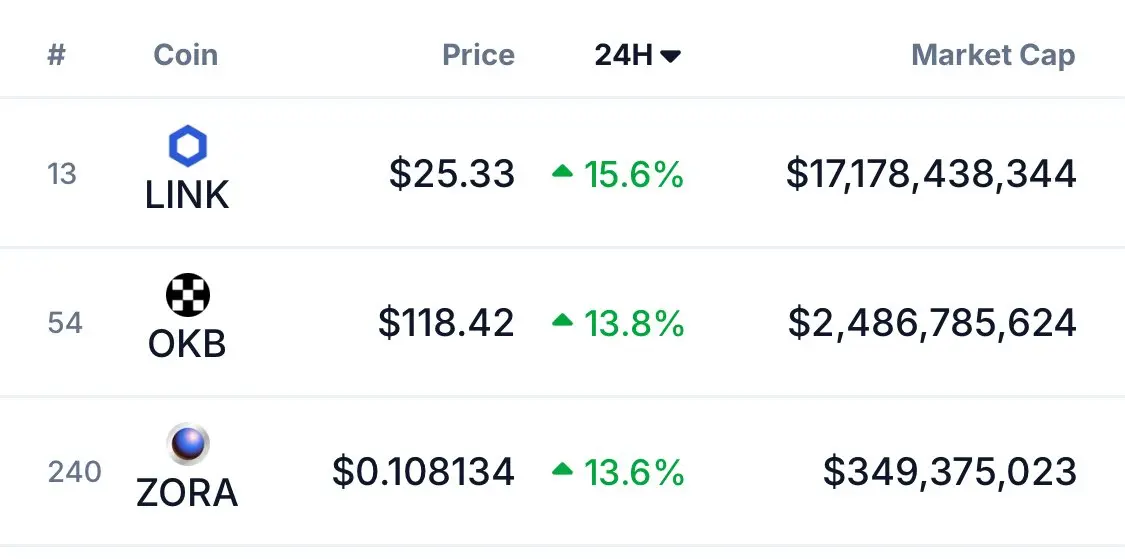This screenshot has height=559, width=1125.
Task: Select the LINK market cap $17,178,438,344 value
Action: [x=931, y=174]
